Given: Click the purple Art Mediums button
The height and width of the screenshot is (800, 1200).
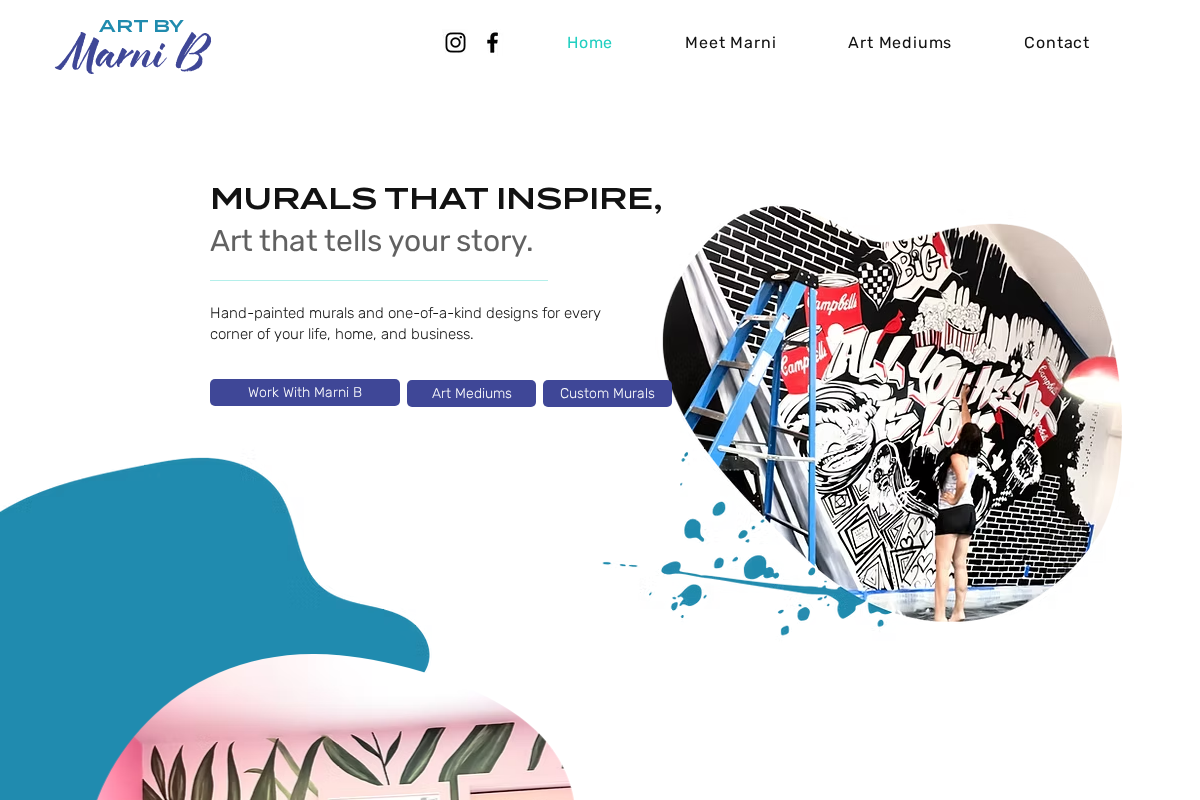Looking at the screenshot, I should point(471,393).
